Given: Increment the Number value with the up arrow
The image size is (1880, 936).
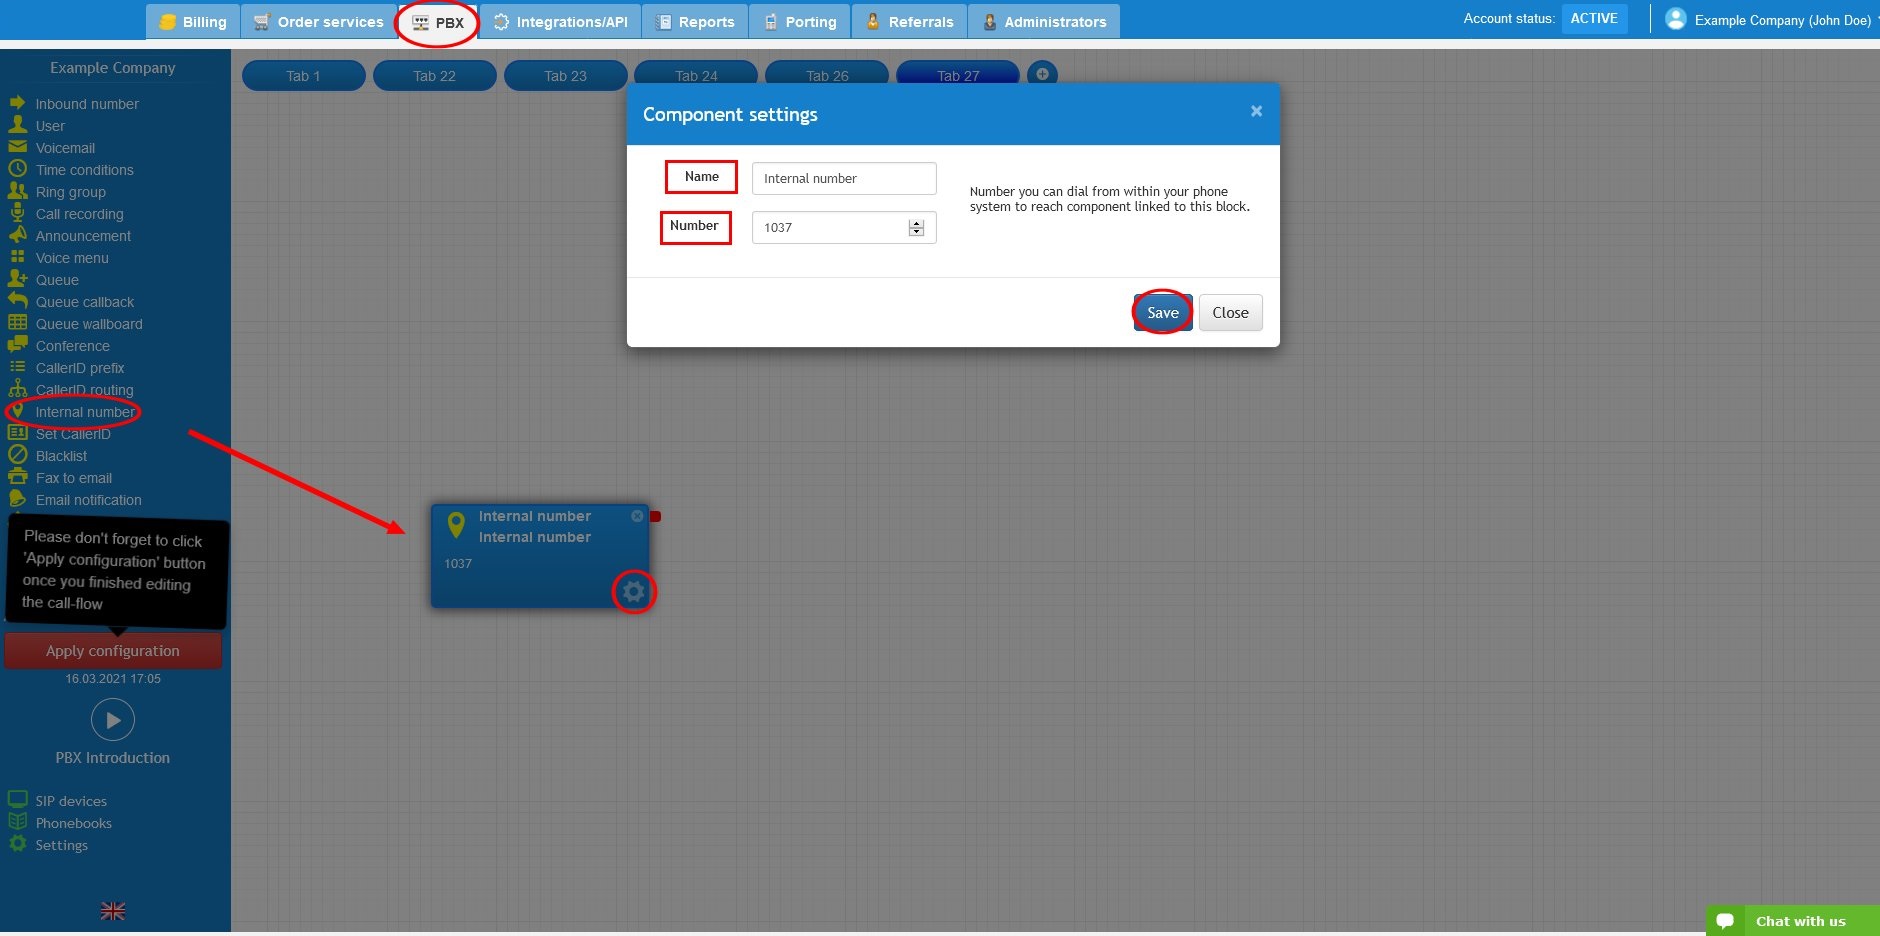Looking at the screenshot, I should [x=916, y=222].
